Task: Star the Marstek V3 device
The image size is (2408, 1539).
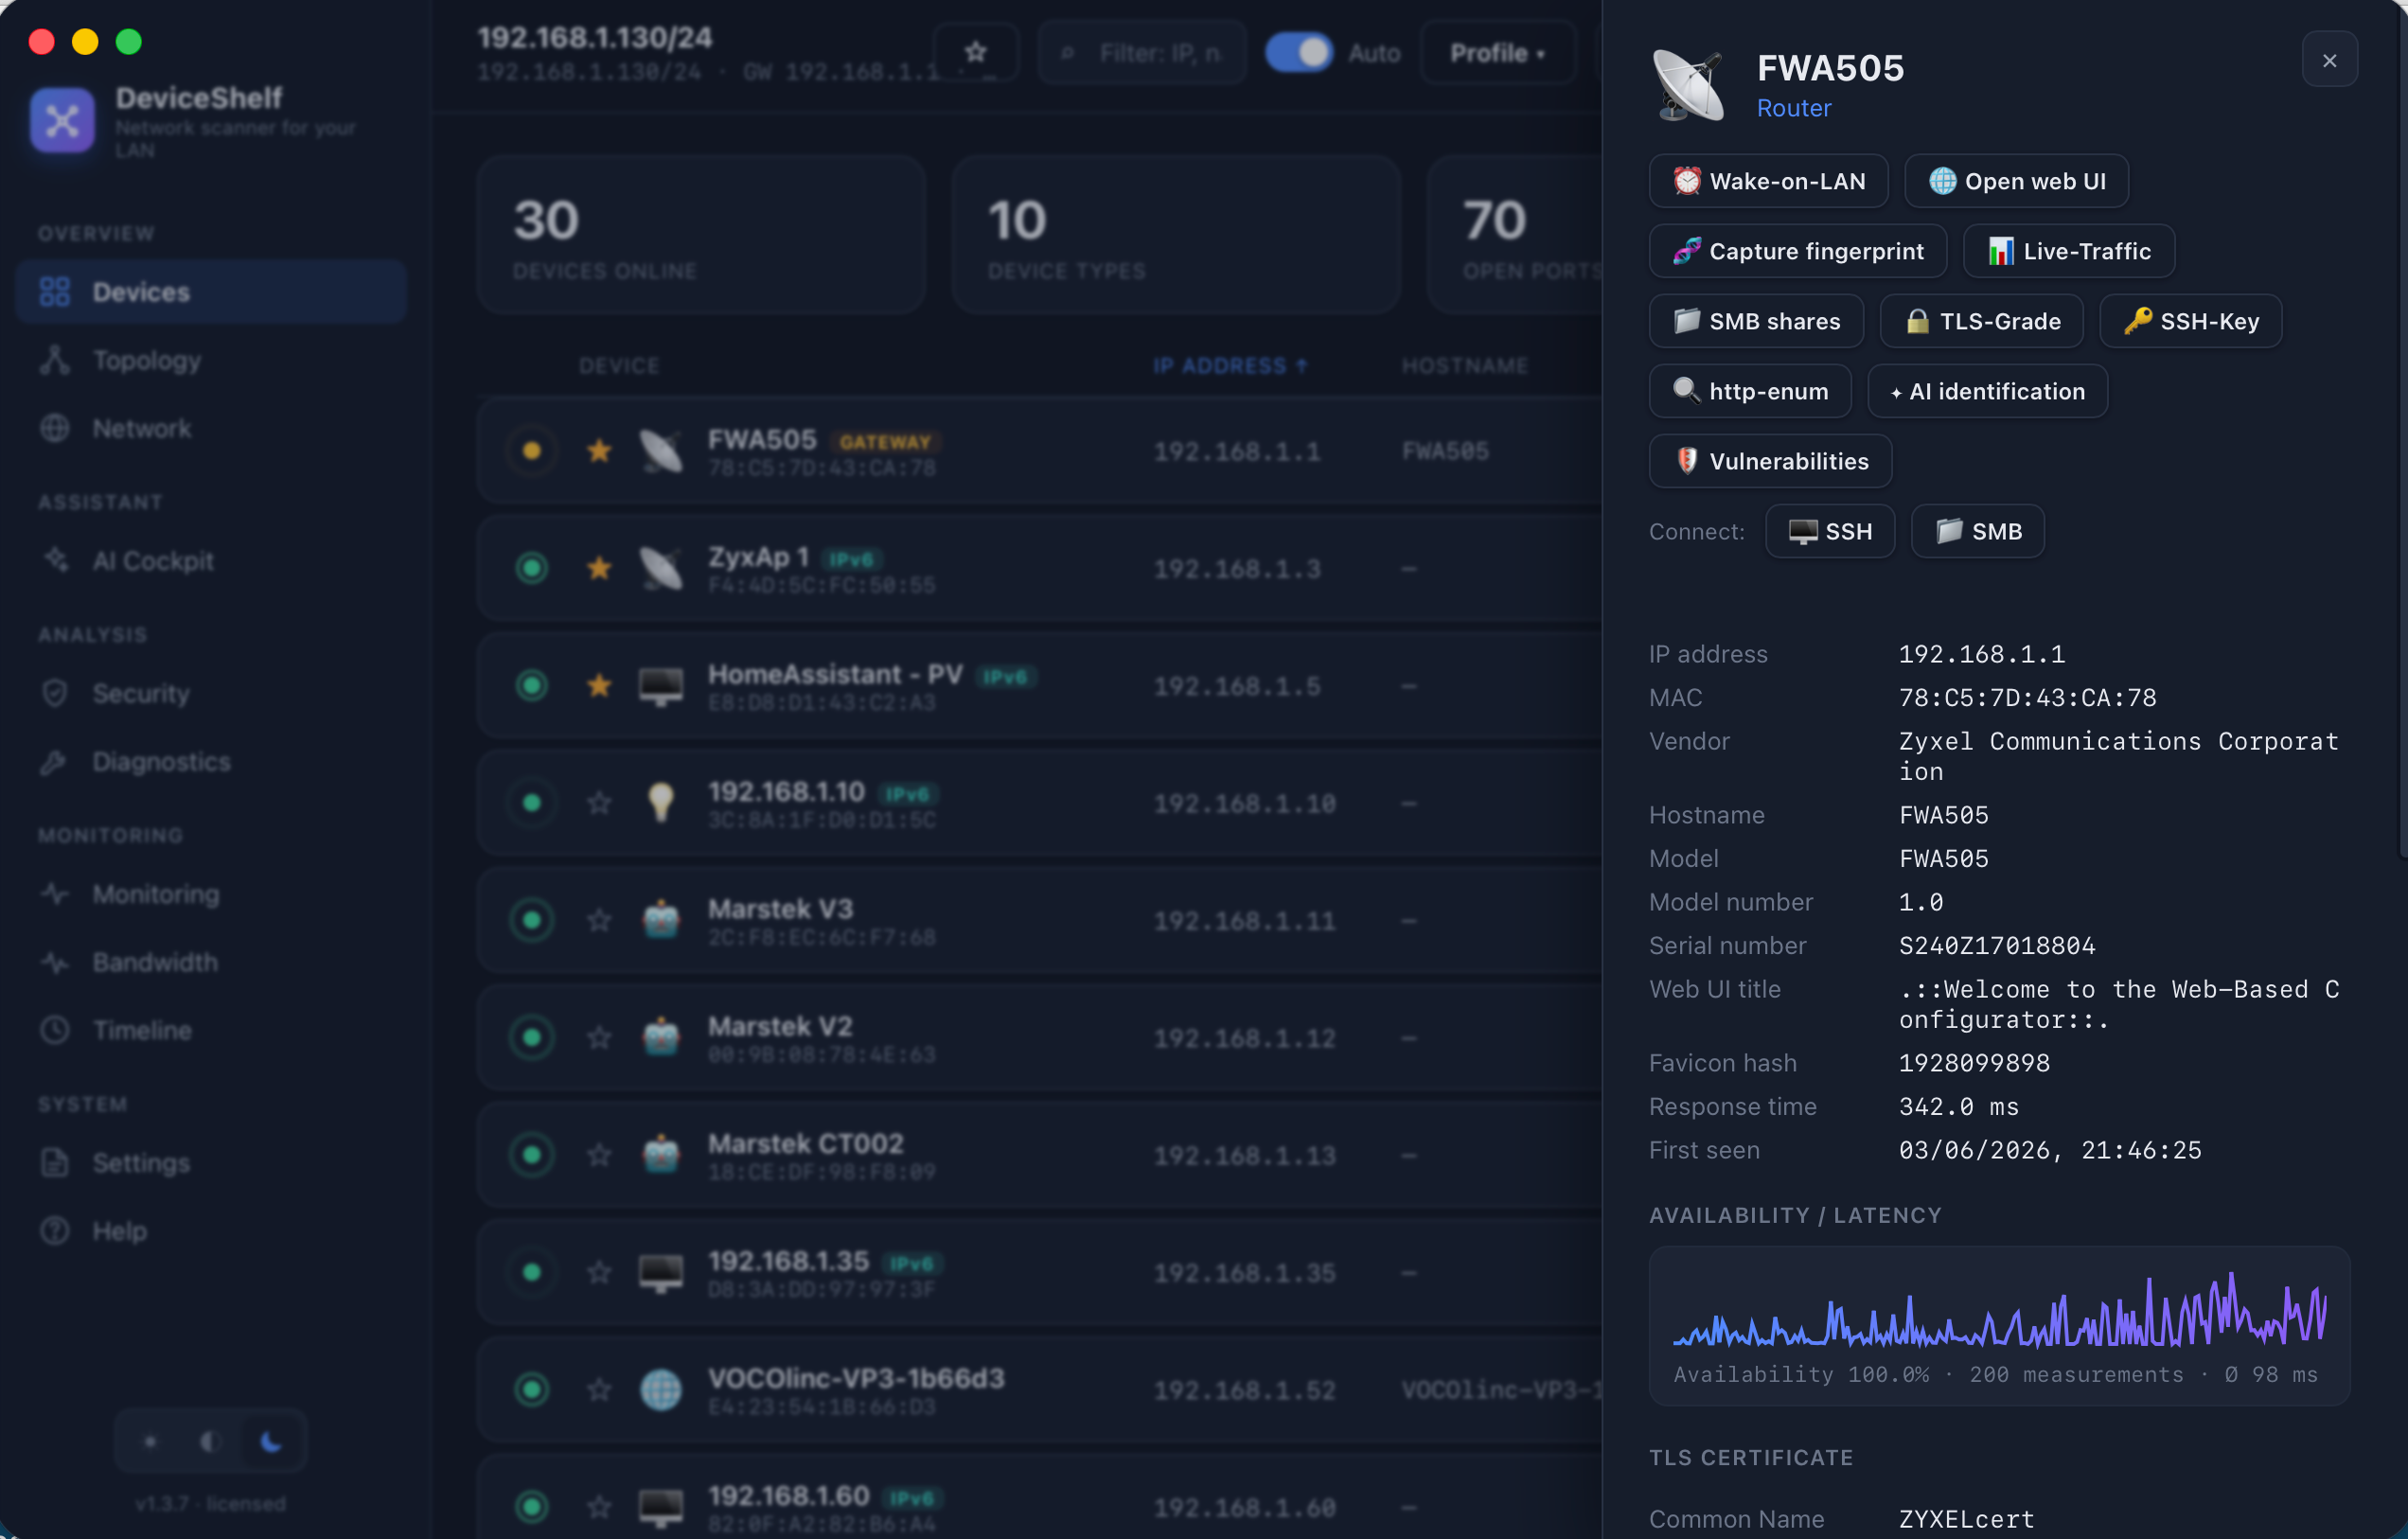Action: click(x=599, y=920)
